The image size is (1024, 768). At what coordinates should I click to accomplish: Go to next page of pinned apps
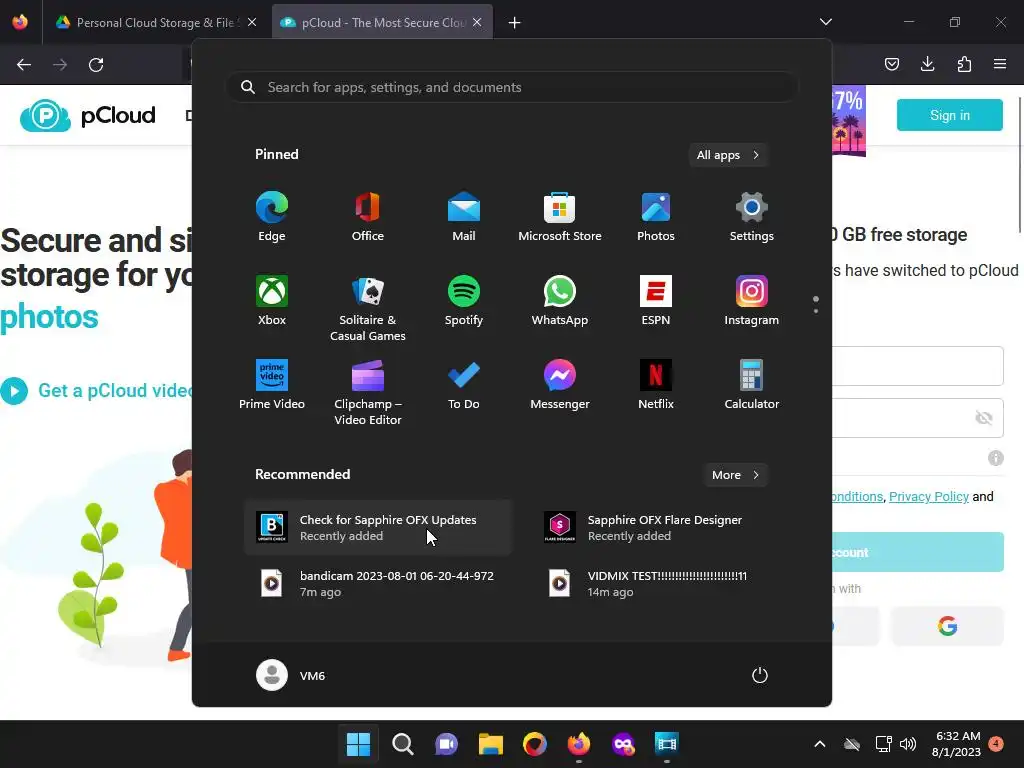point(816,311)
